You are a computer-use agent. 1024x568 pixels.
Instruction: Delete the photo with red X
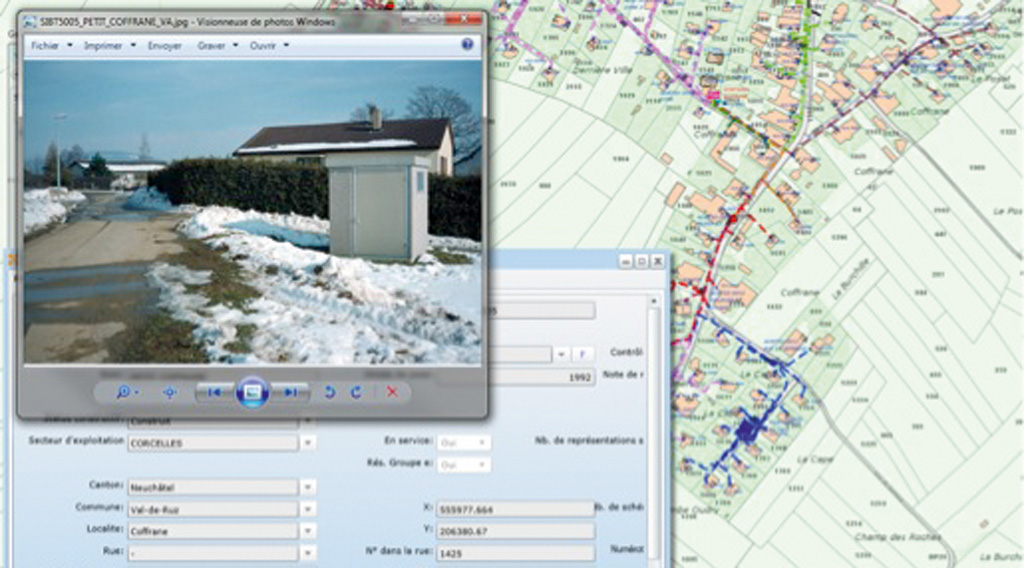(x=392, y=392)
